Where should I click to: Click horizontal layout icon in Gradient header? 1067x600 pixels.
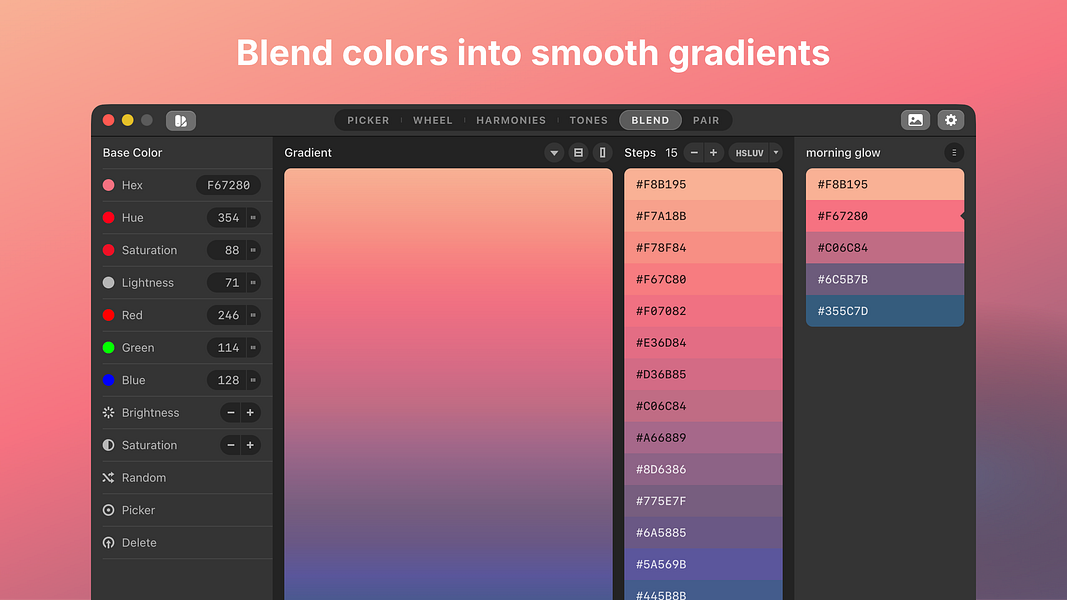click(x=578, y=153)
